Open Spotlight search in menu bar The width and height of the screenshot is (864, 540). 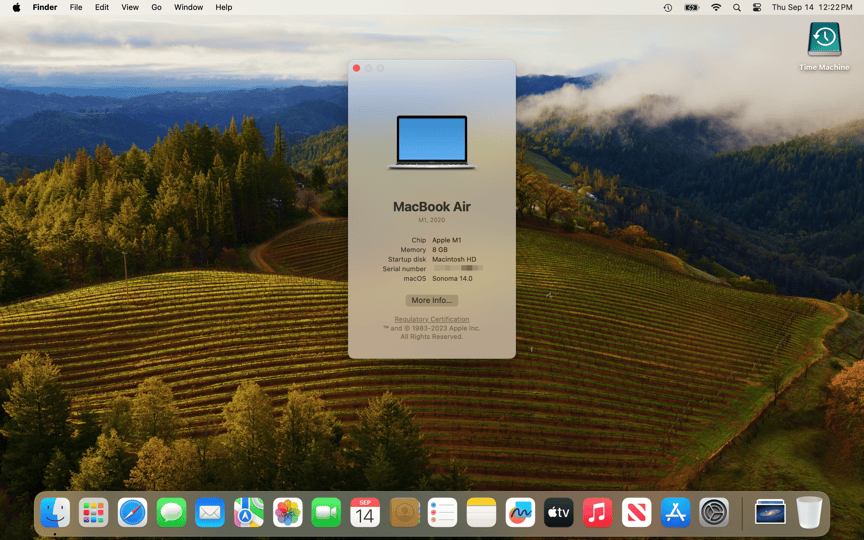click(737, 7)
